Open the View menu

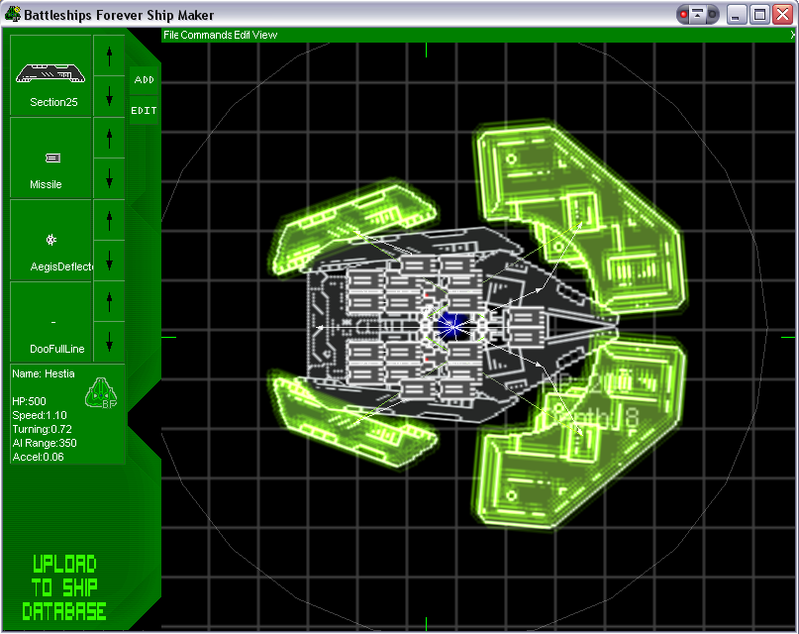(x=265, y=35)
